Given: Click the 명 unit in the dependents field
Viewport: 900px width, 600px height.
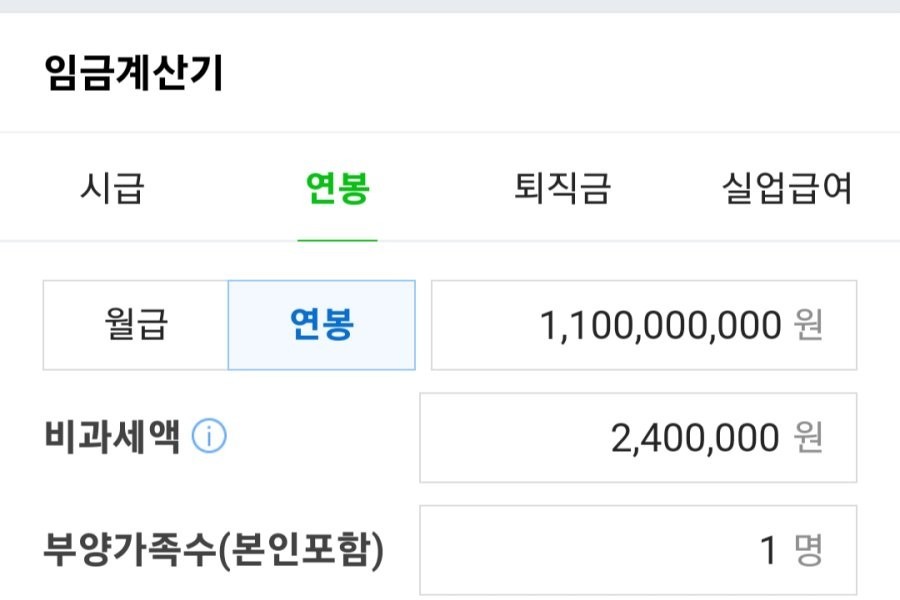Looking at the screenshot, I should 808,551.
